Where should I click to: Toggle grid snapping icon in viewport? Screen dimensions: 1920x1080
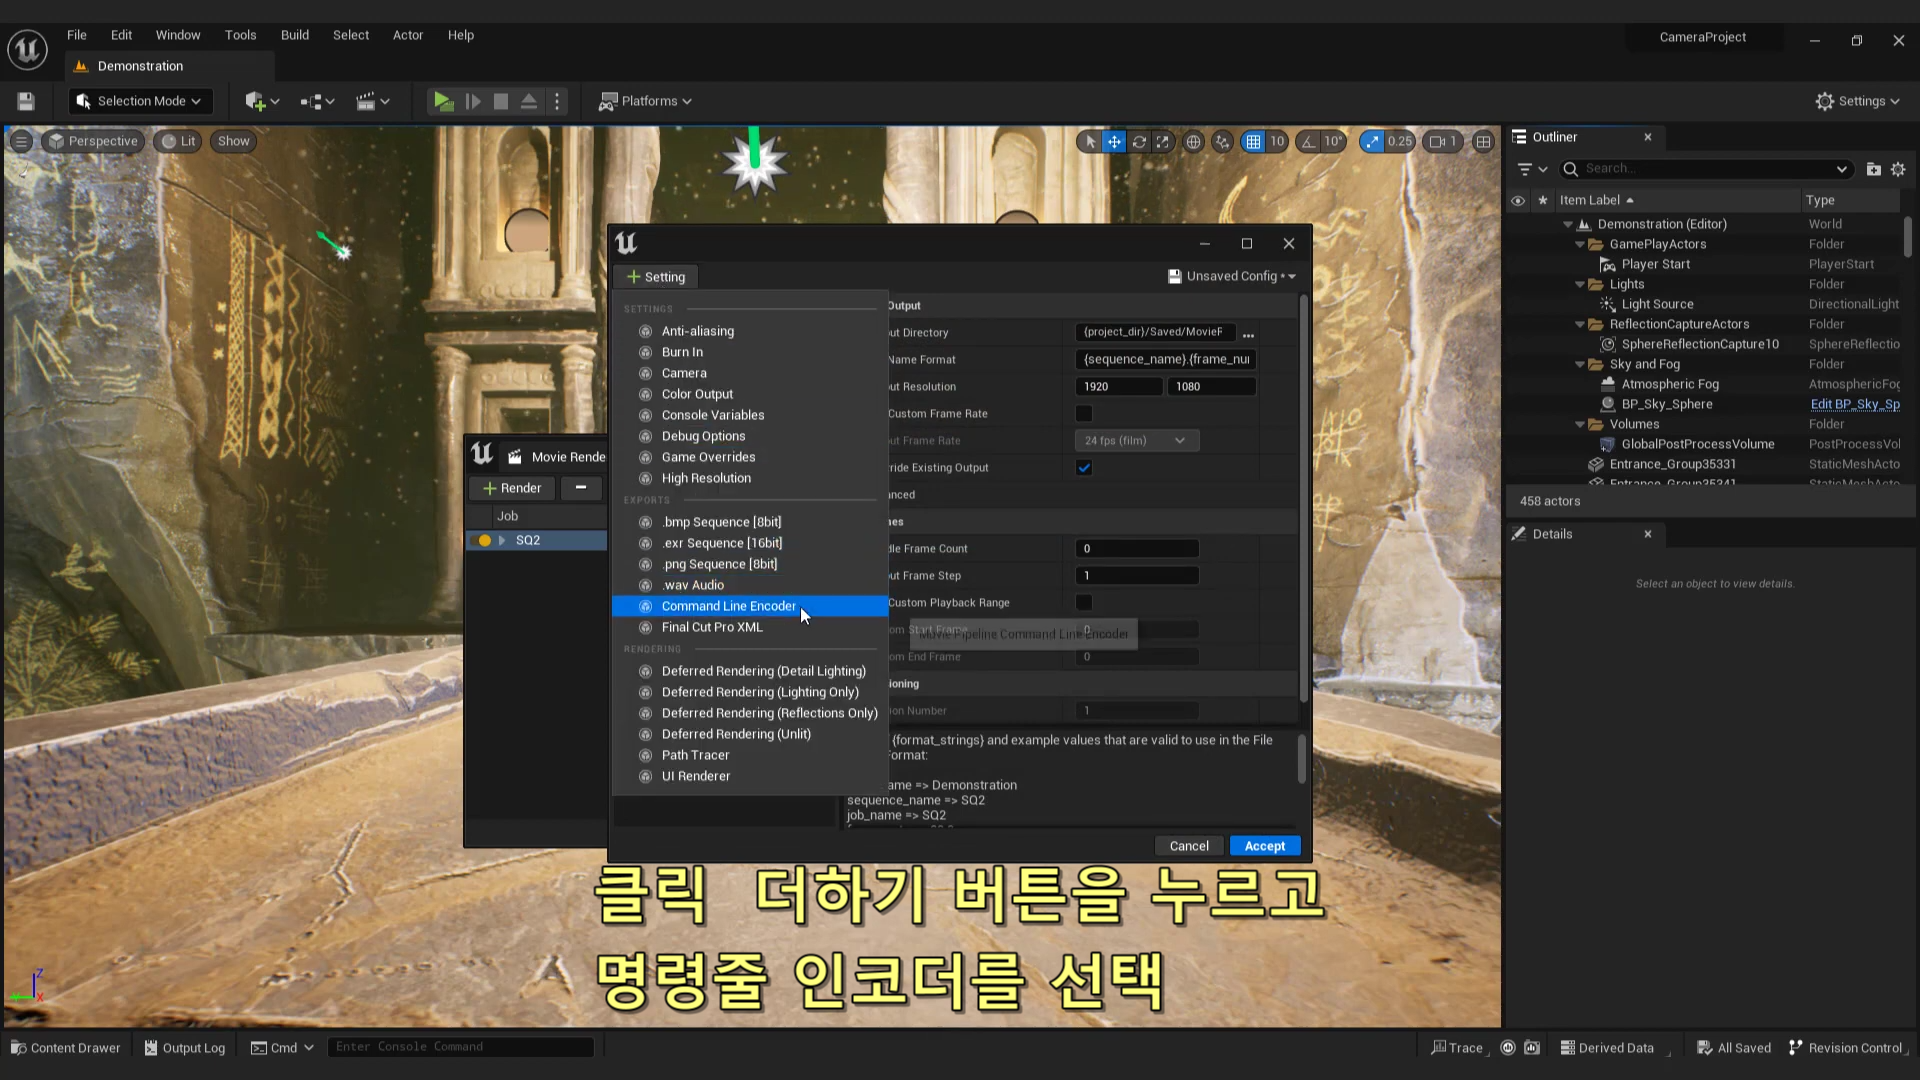tap(1253, 142)
